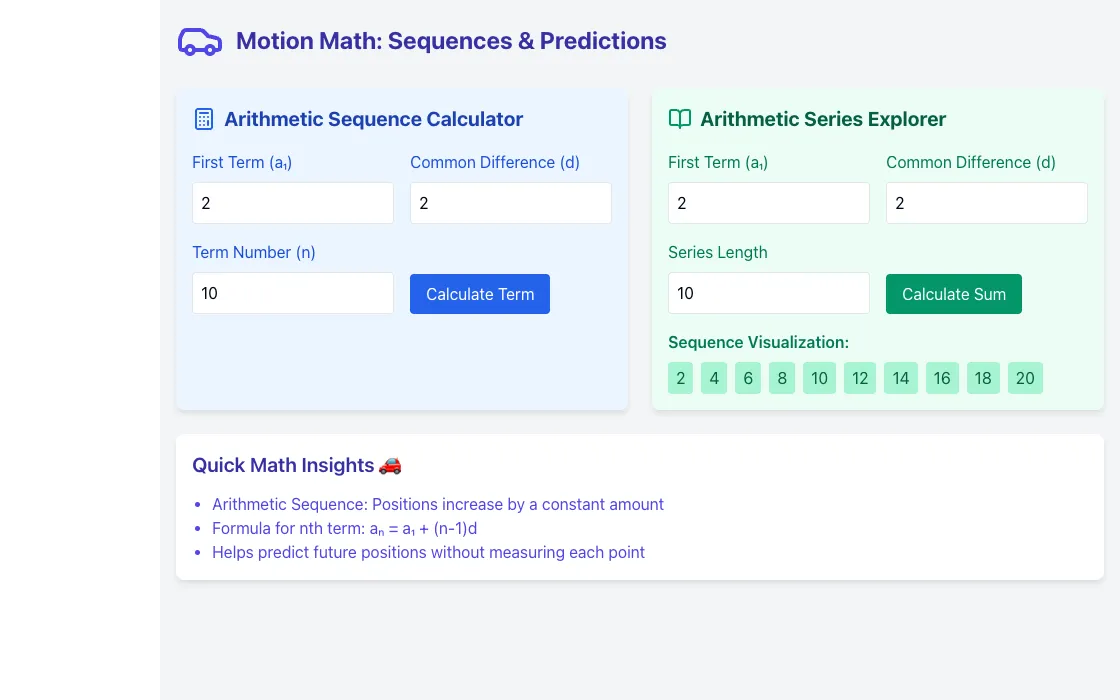
Task: Select the Term Number (n) input
Action: (x=293, y=294)
